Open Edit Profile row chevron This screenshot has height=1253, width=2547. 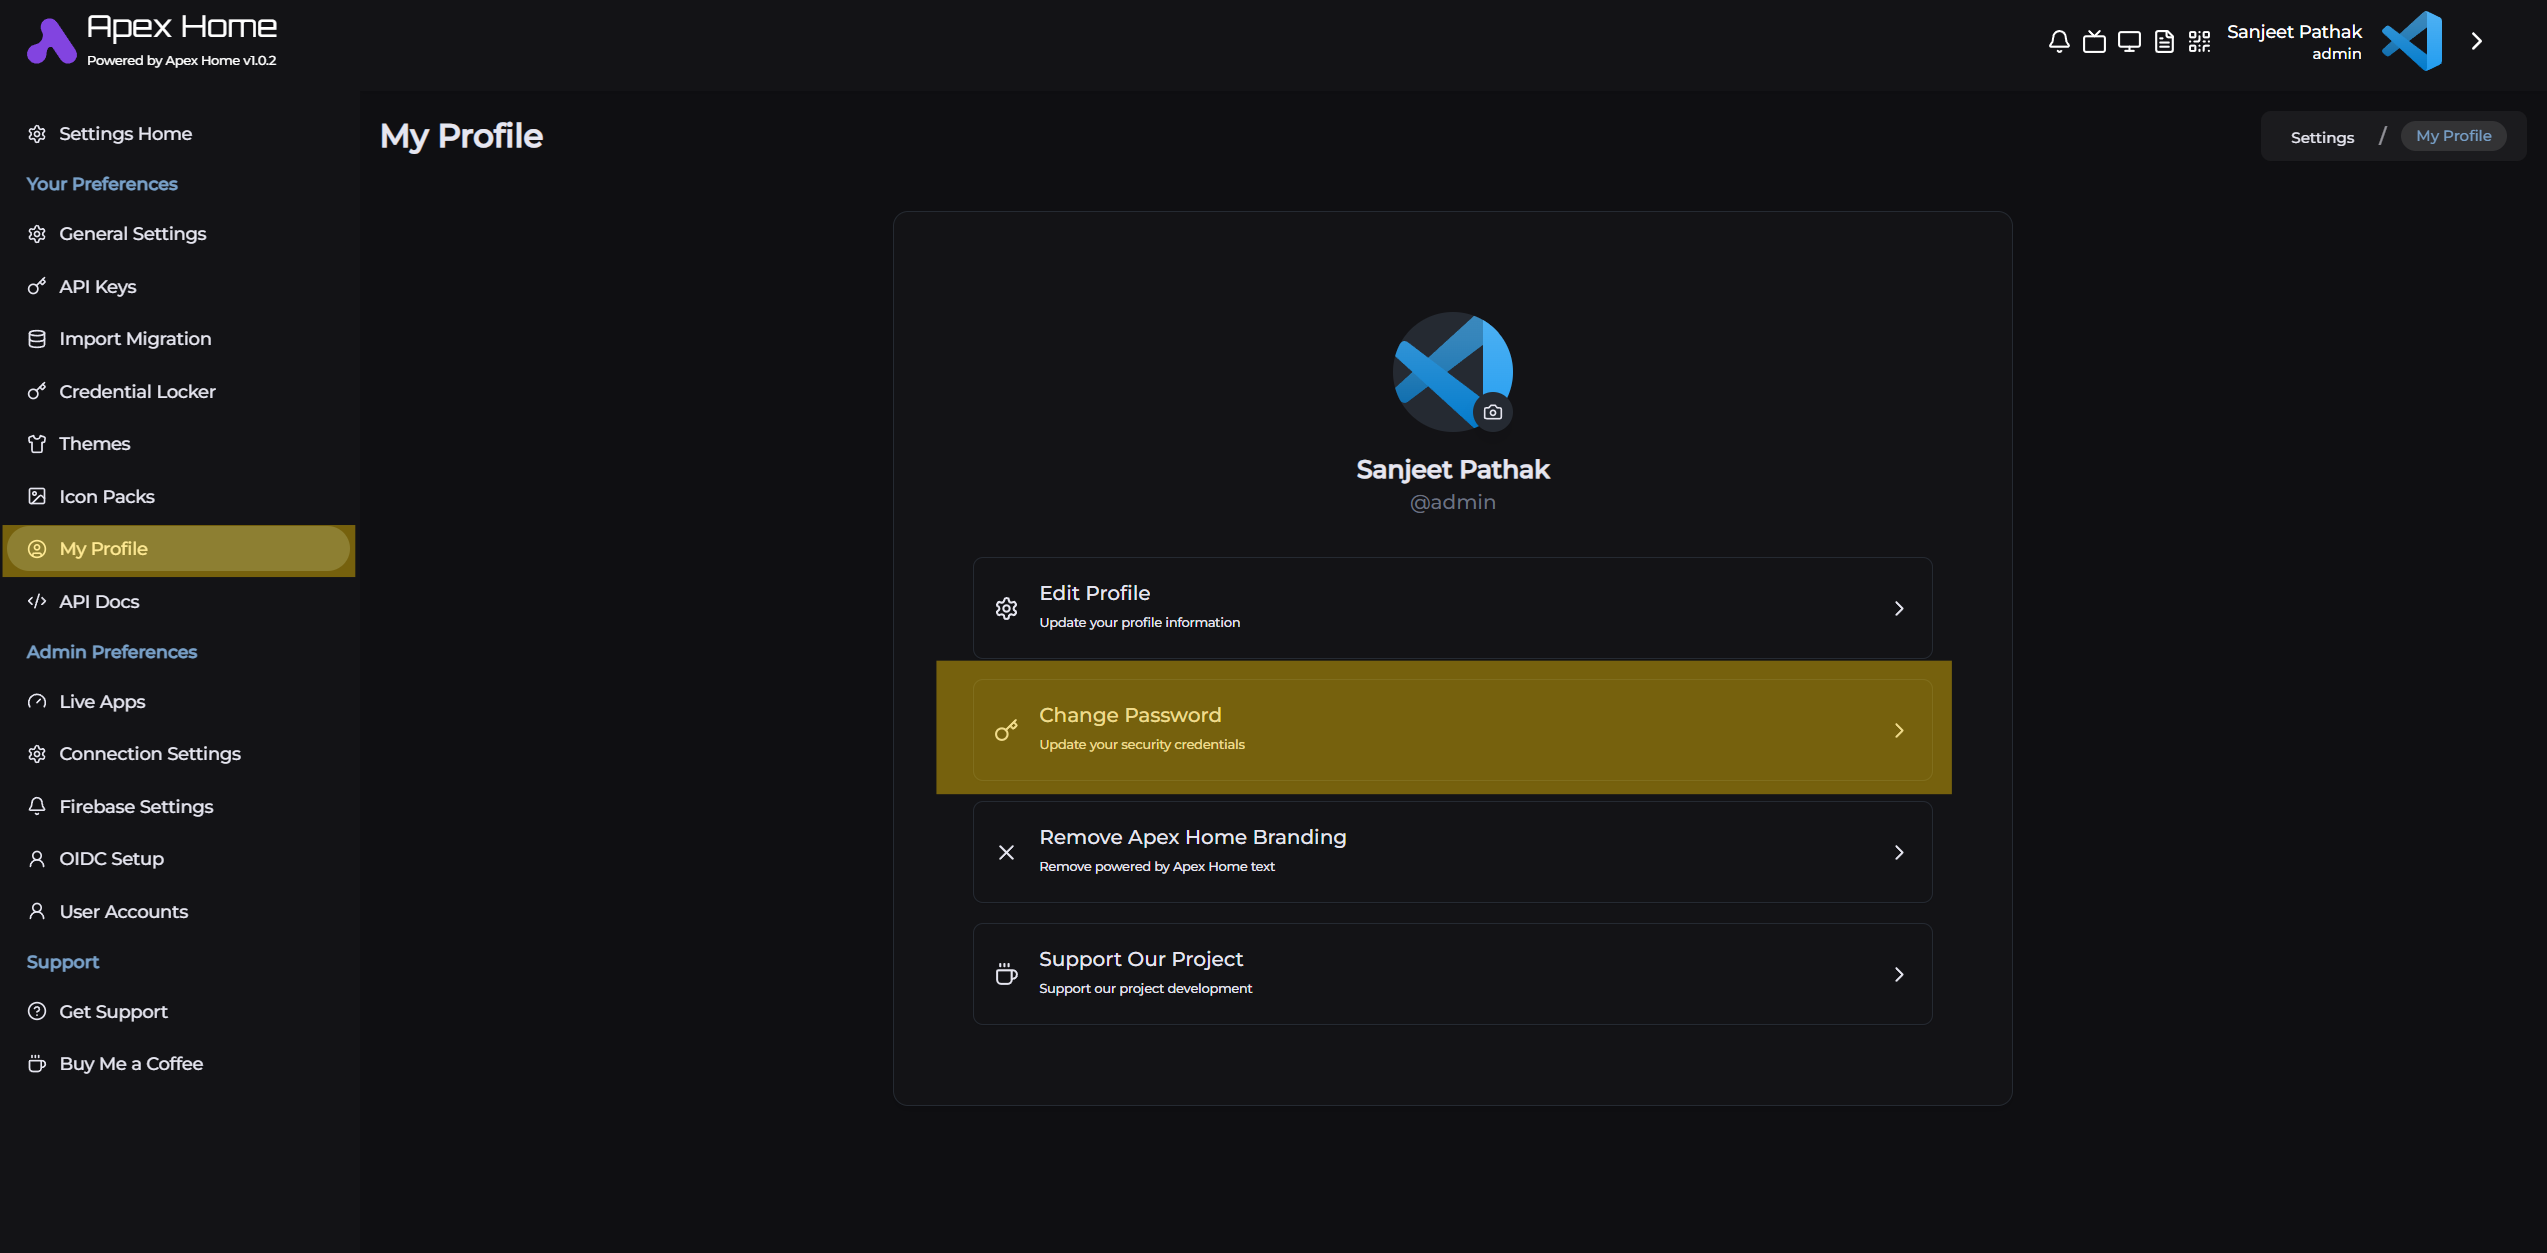pos(1898,608)
